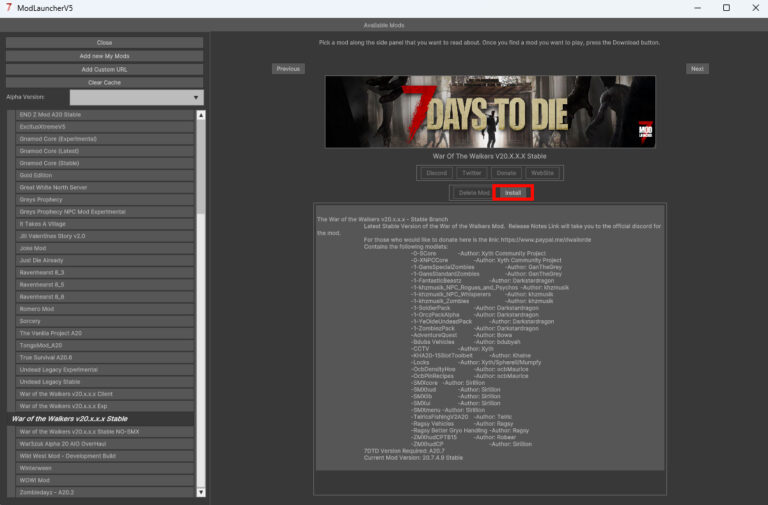Select ExcitusXtremeV5 mod
Viewport: 768px width, 505px height.
pos(105,127)
